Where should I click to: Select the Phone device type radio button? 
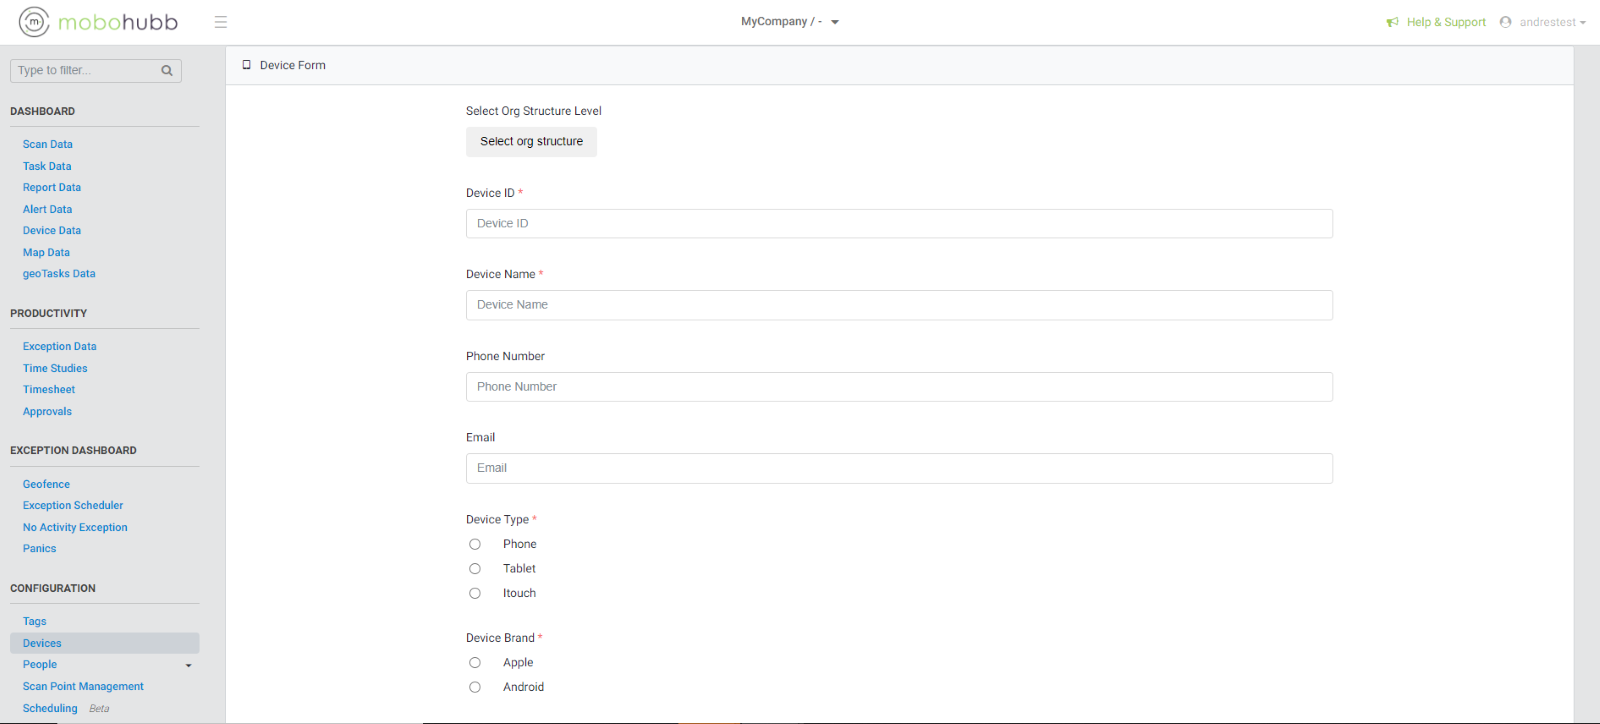(x=475, y=544)
